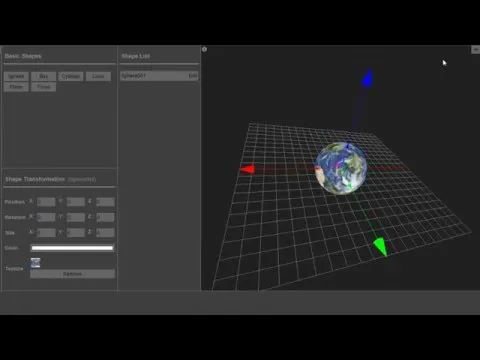
Task: Click the Sphere shape button
Action: 16,76
